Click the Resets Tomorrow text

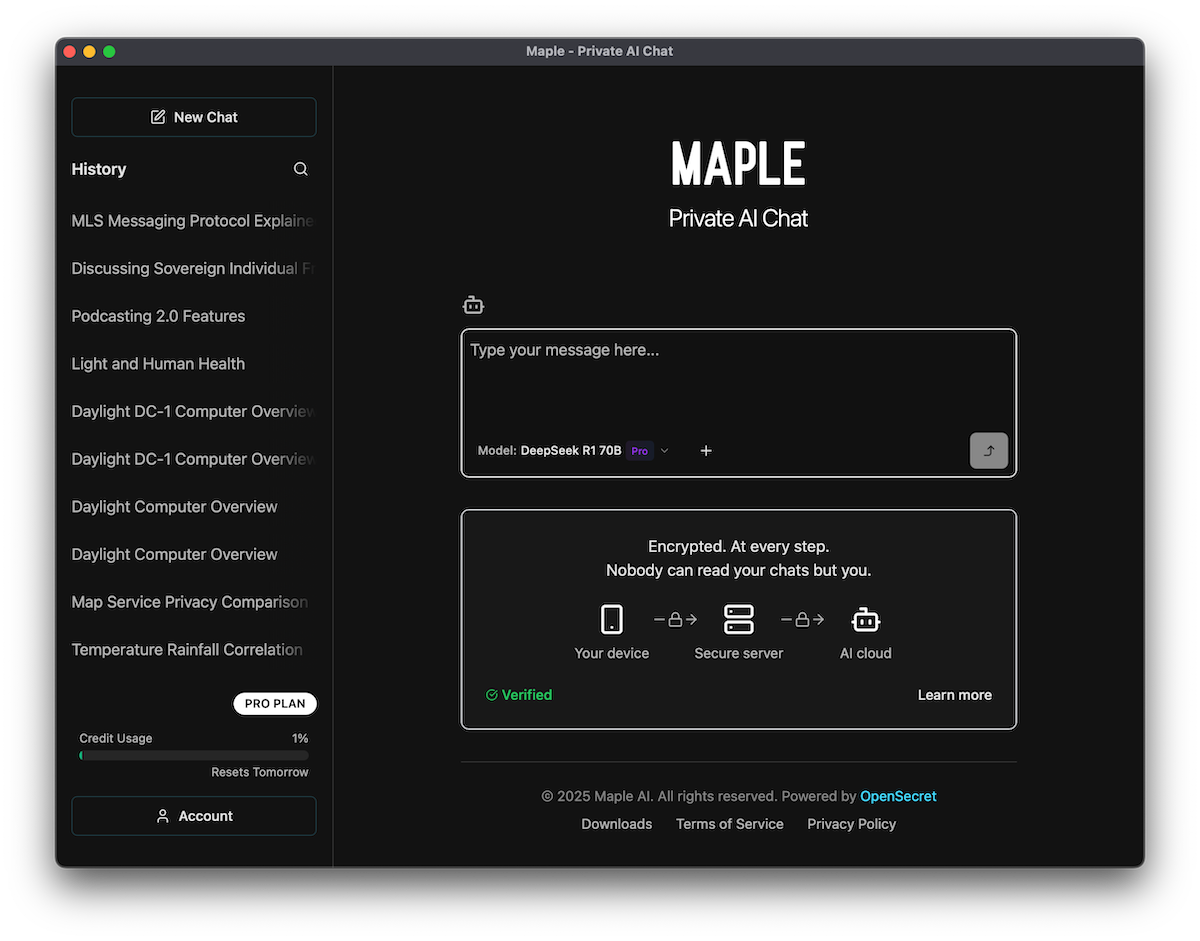tap(260, 772)
